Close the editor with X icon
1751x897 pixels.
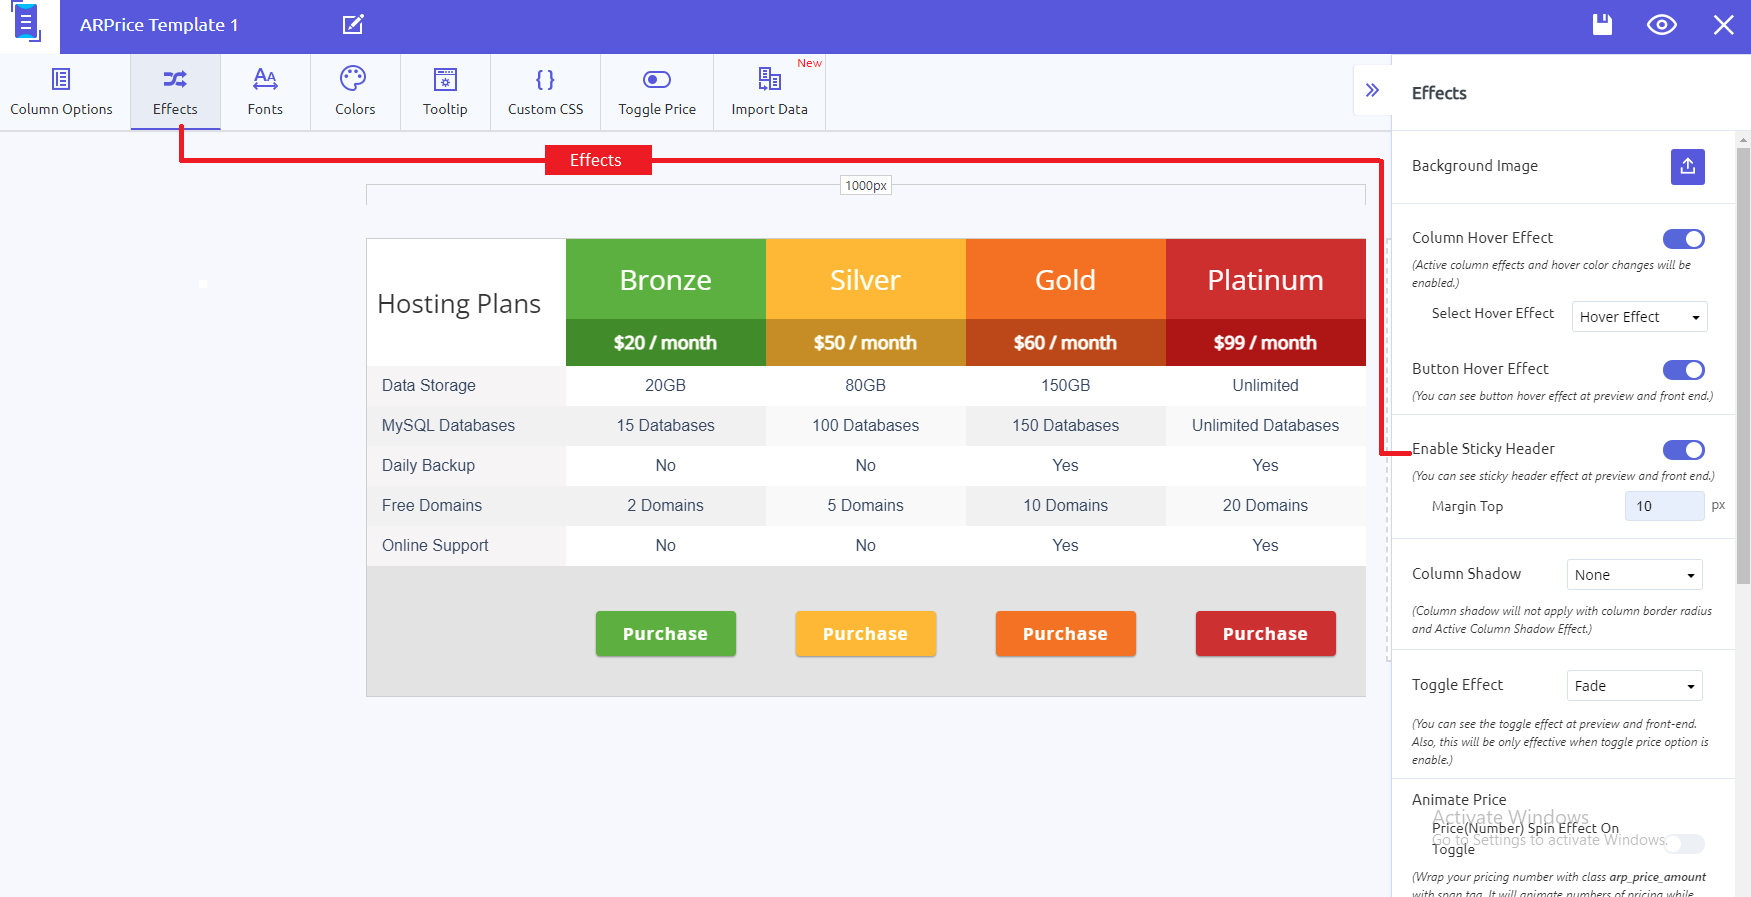coord(1723,25)
